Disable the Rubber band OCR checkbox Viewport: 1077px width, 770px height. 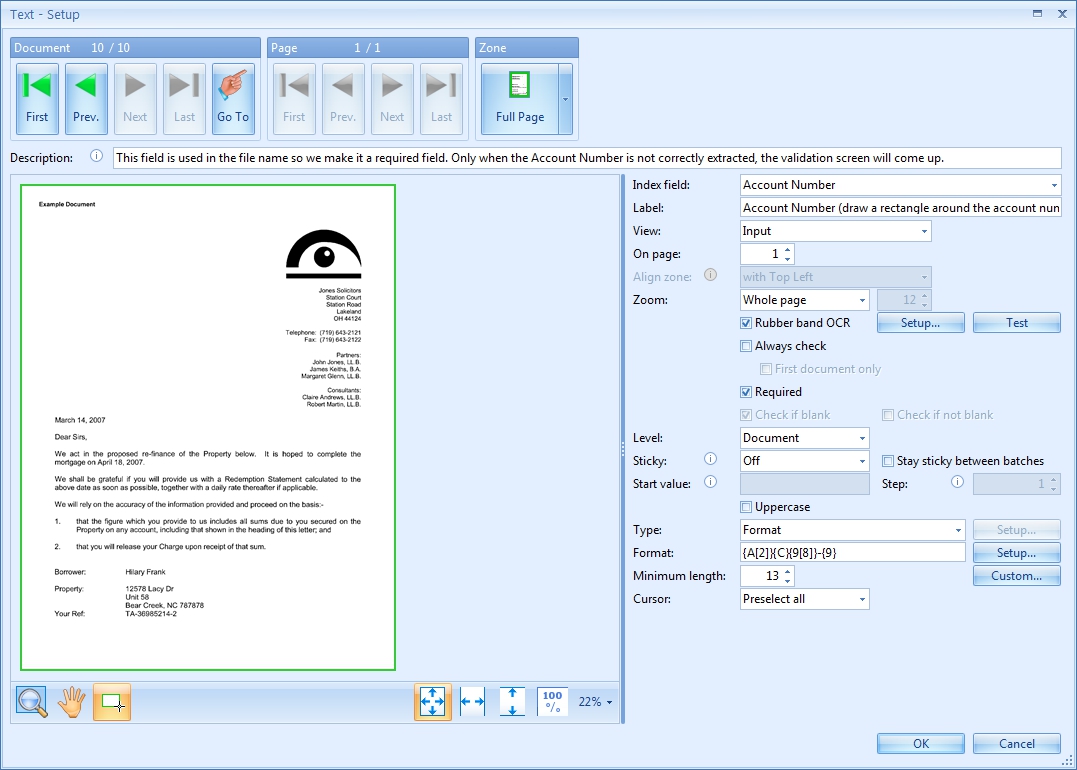point(746,323)
